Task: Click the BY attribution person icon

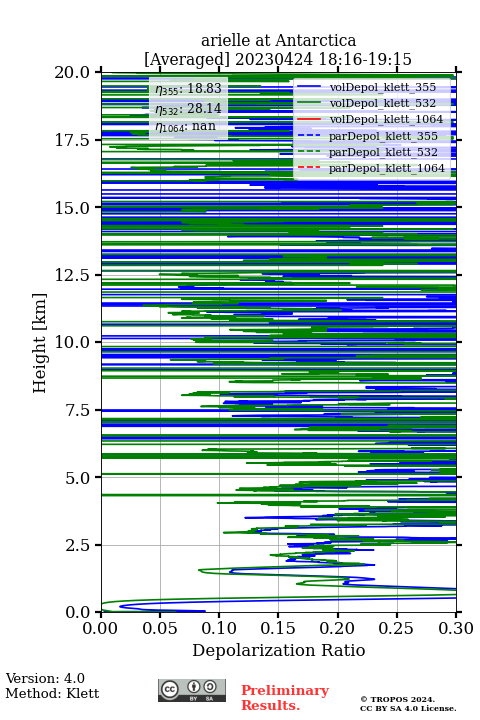Action: pyautogui.click(x=194, y=687)
